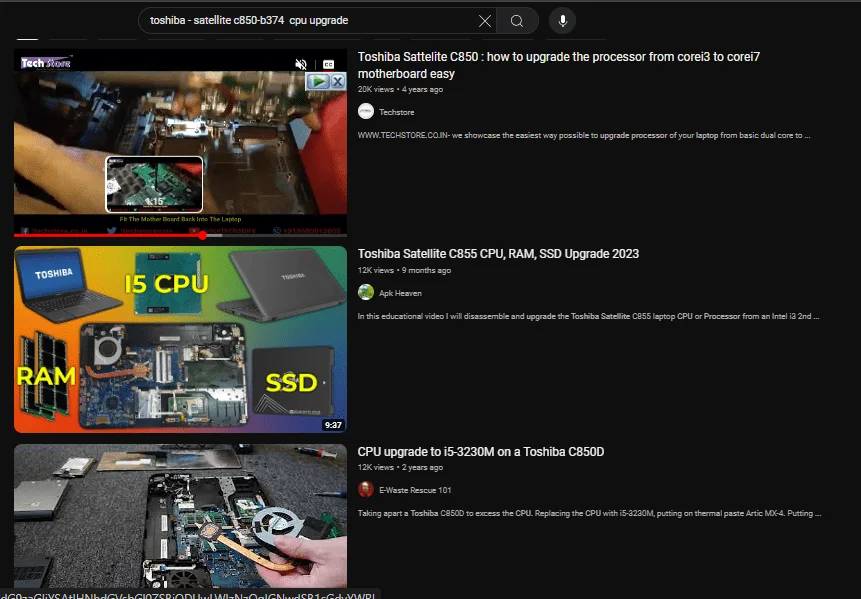Click the C850D teardown video thumbnail
This screenshot has width=861, height=599.
coord(180,516)
